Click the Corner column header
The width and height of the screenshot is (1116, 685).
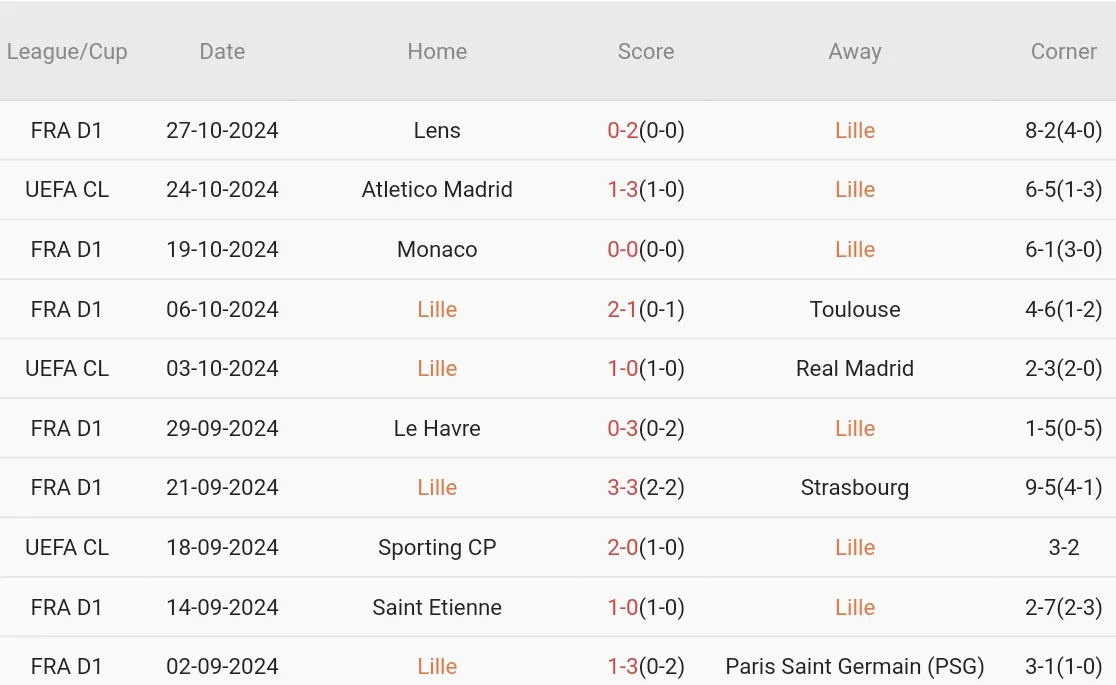(x=1063, y=51)
